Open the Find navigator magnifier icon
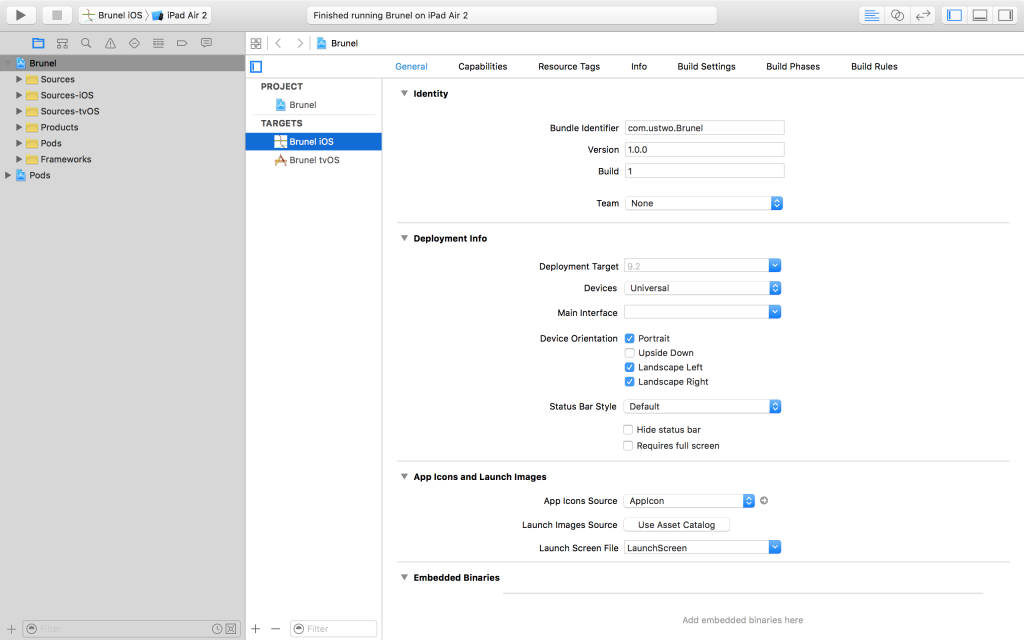 (x=86, y=43)
